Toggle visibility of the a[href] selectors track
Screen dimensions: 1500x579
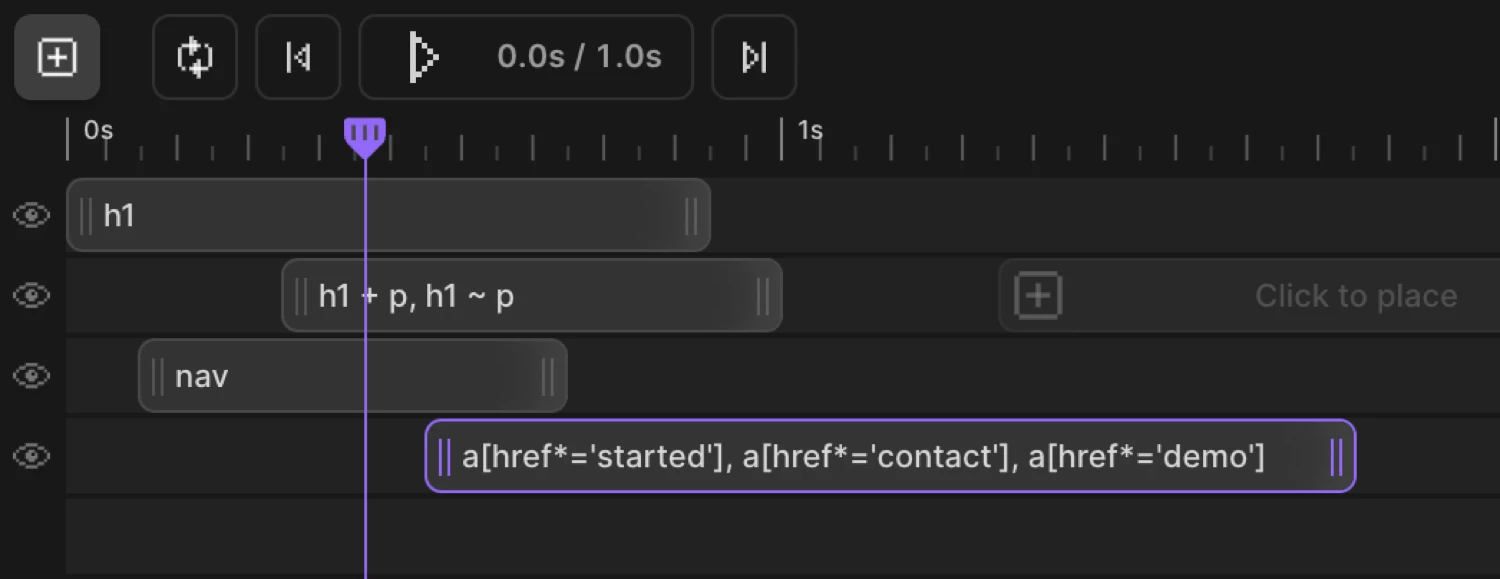coord(31,456)
